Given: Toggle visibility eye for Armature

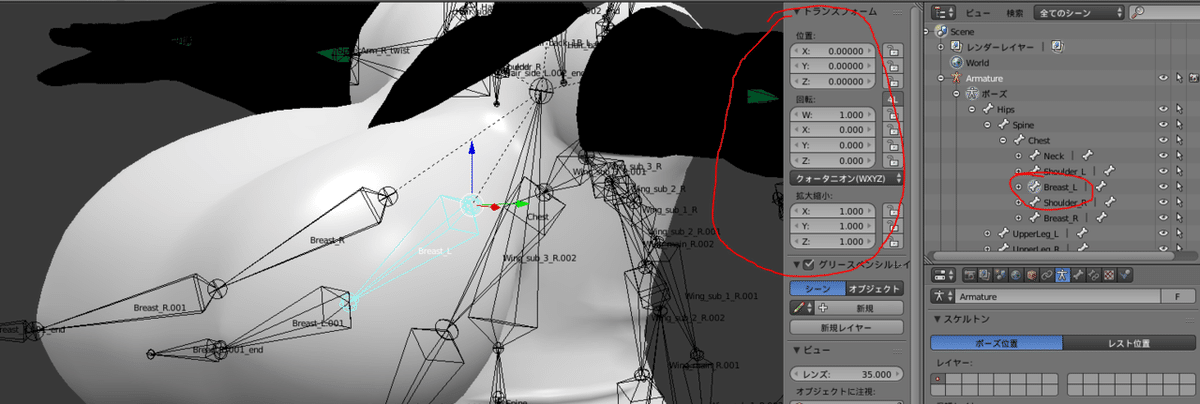Looking at the screenshot, I should click(1163, 78).
